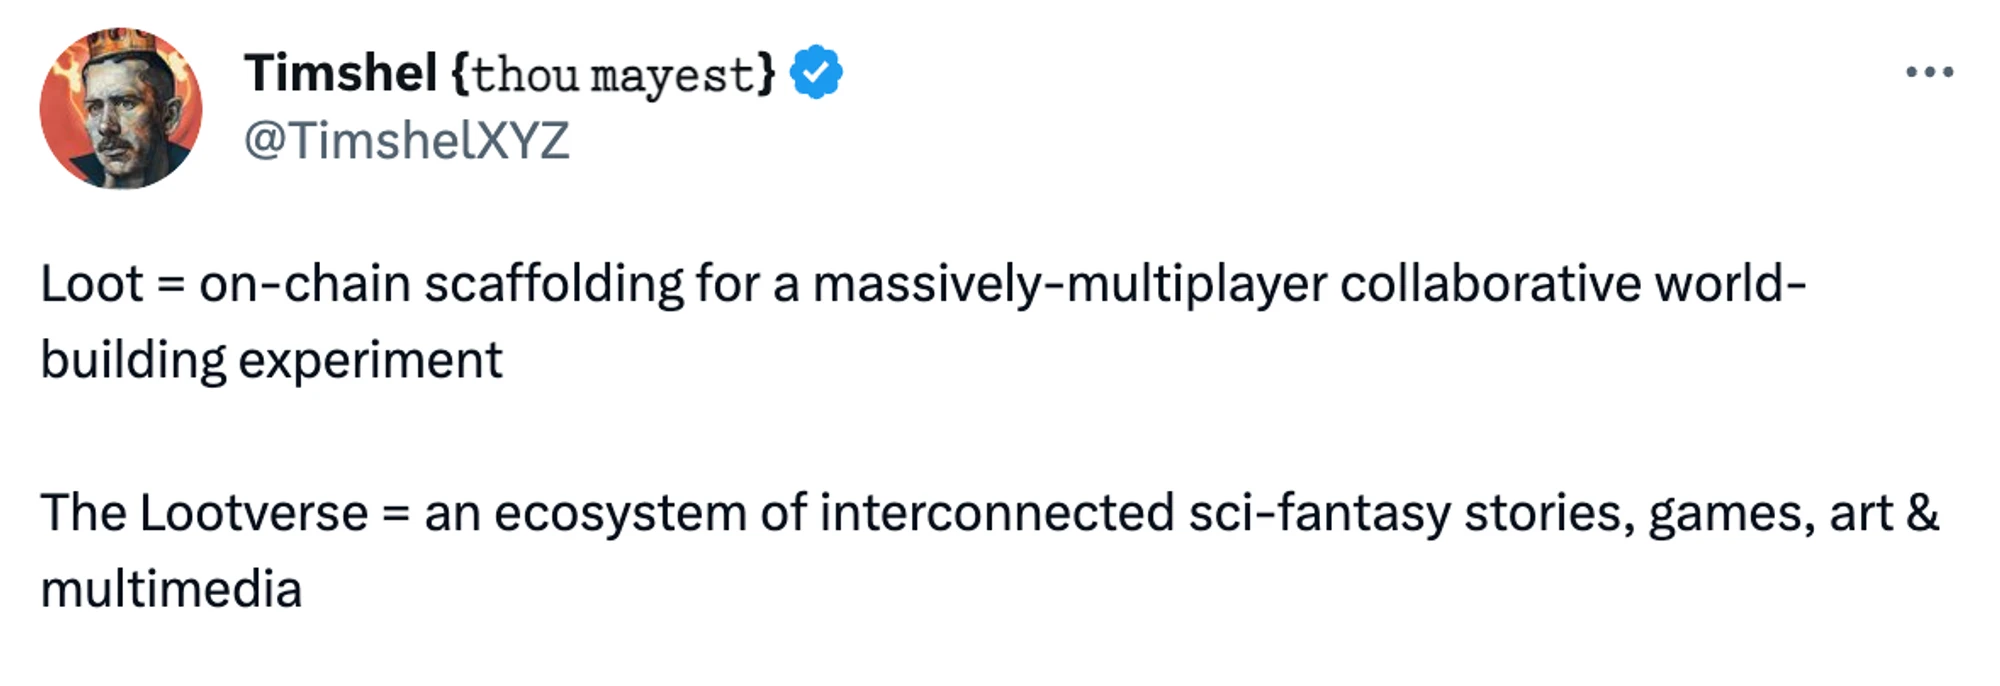Click The Lootverse in second paragraph
This screenshot has width=2000, height=686.
[x=204, y=513]
